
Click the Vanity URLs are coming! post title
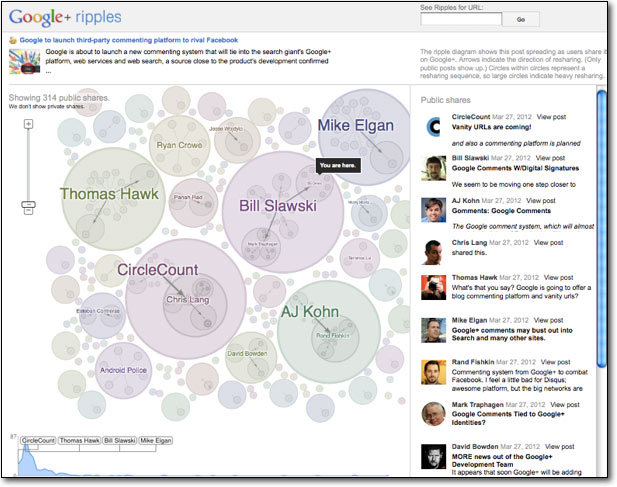(x=491, y=127)
